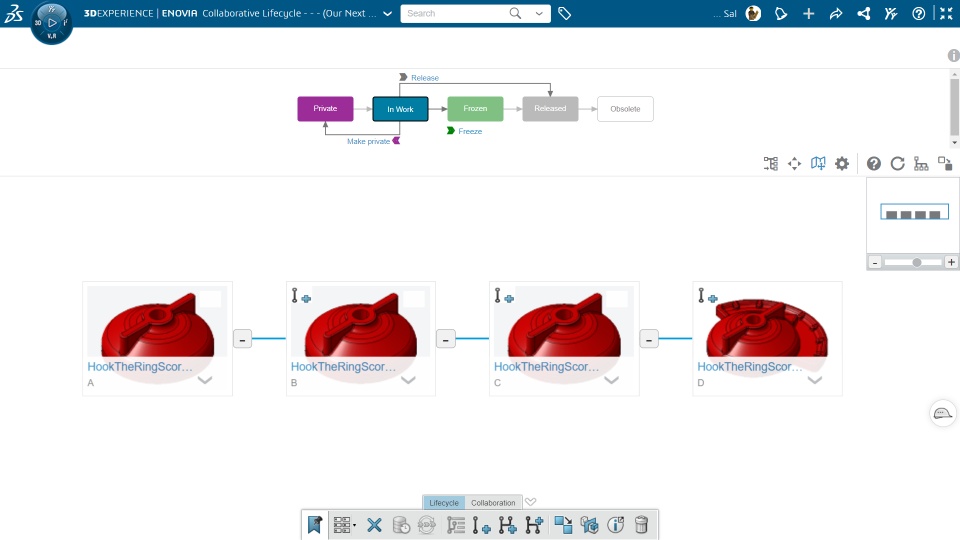Collapse the node between revisions A and B

(242, 339)
